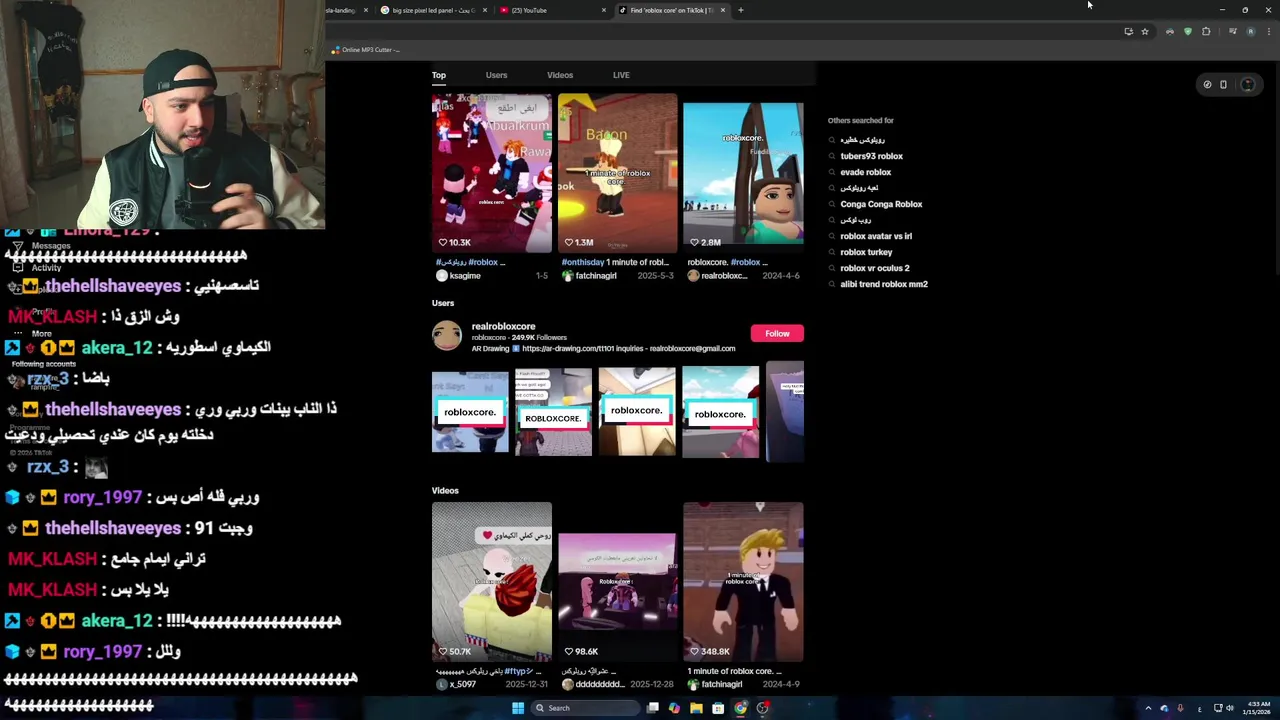Open '1 minute of roblox core' video with 1.3M likes
Image resolution: width=1280 pixels, height=720 pixels.
tap(617, 173)
